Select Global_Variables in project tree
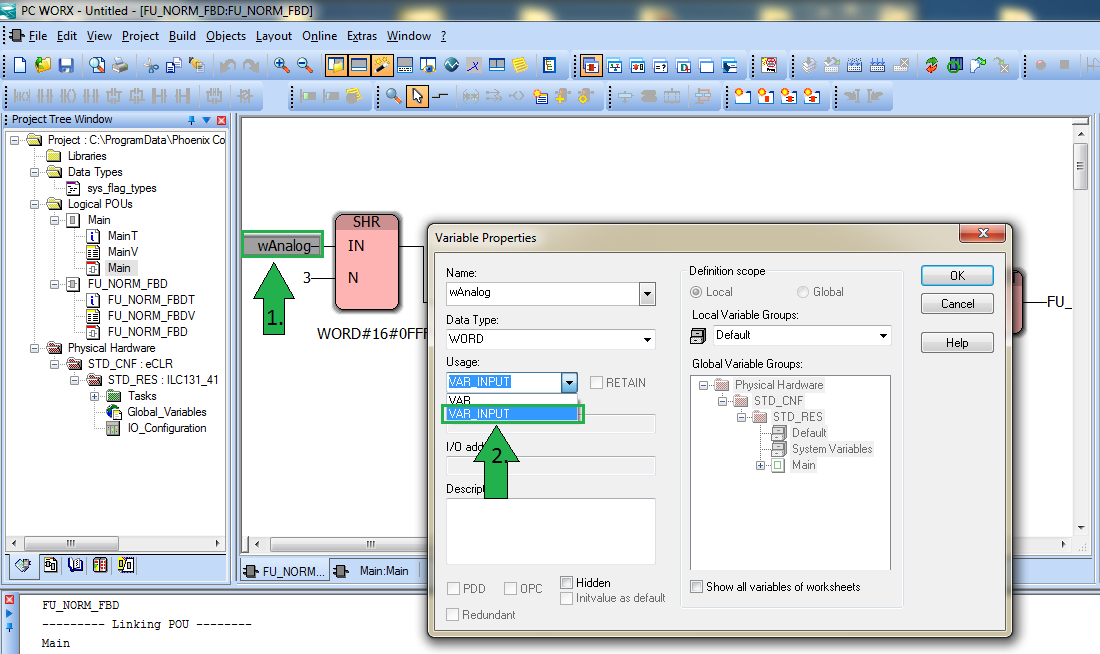1100x654 pixels. (166, 412)
